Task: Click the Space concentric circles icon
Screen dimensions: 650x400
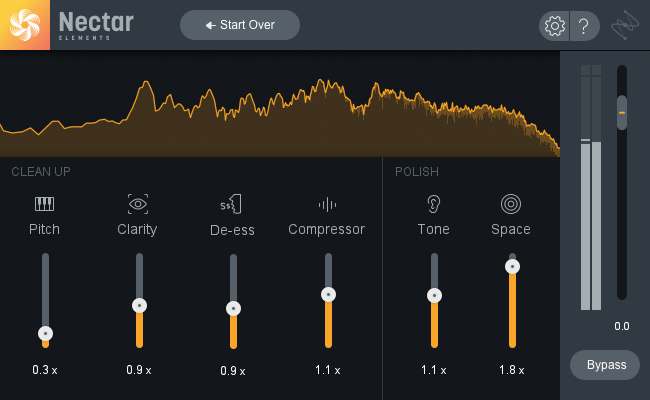Action: point(511,204)
